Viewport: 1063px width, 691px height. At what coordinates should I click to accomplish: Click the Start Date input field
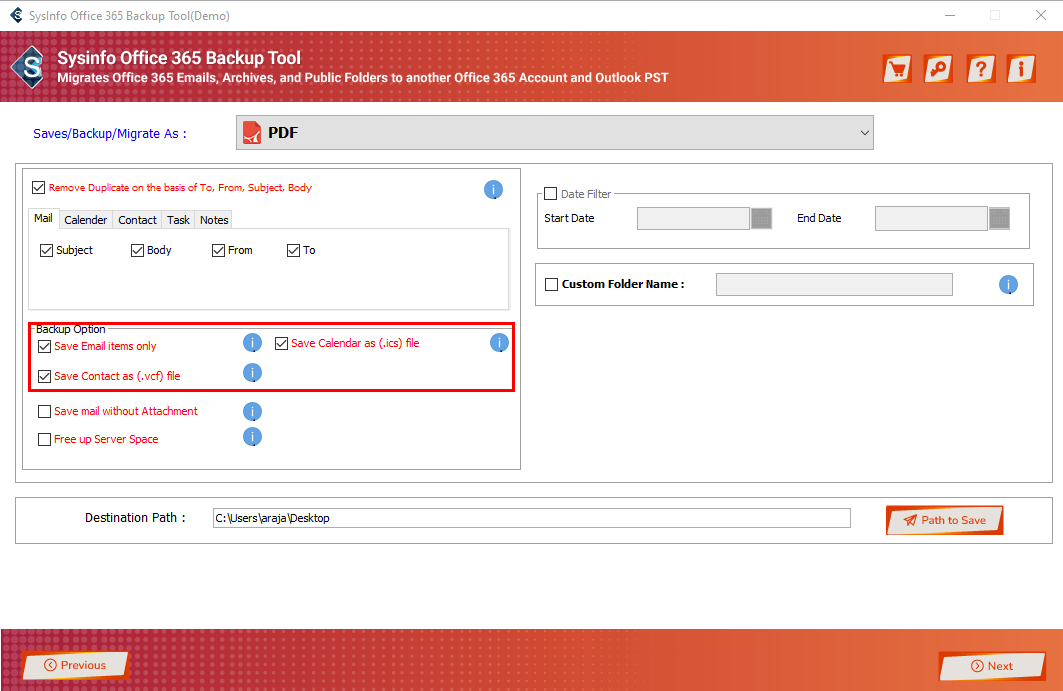693,218
